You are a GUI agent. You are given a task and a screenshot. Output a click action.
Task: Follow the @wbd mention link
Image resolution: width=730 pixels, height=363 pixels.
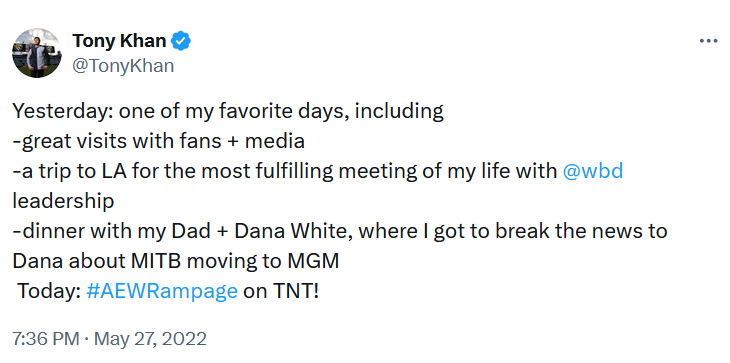tap(593, 171)
